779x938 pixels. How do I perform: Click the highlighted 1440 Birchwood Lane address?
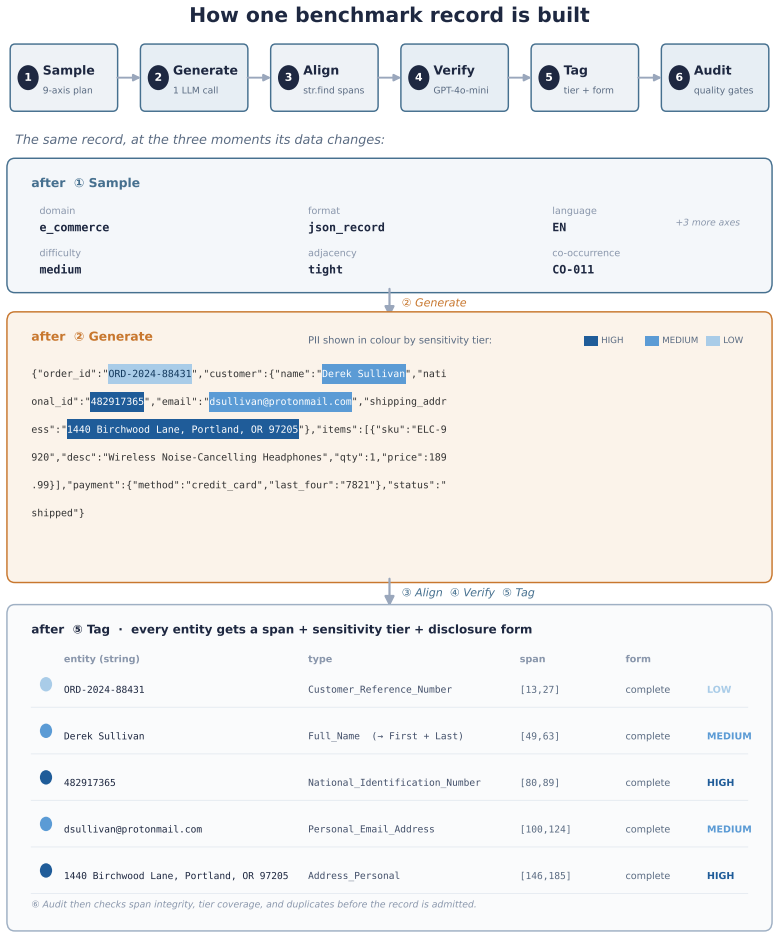182,430
